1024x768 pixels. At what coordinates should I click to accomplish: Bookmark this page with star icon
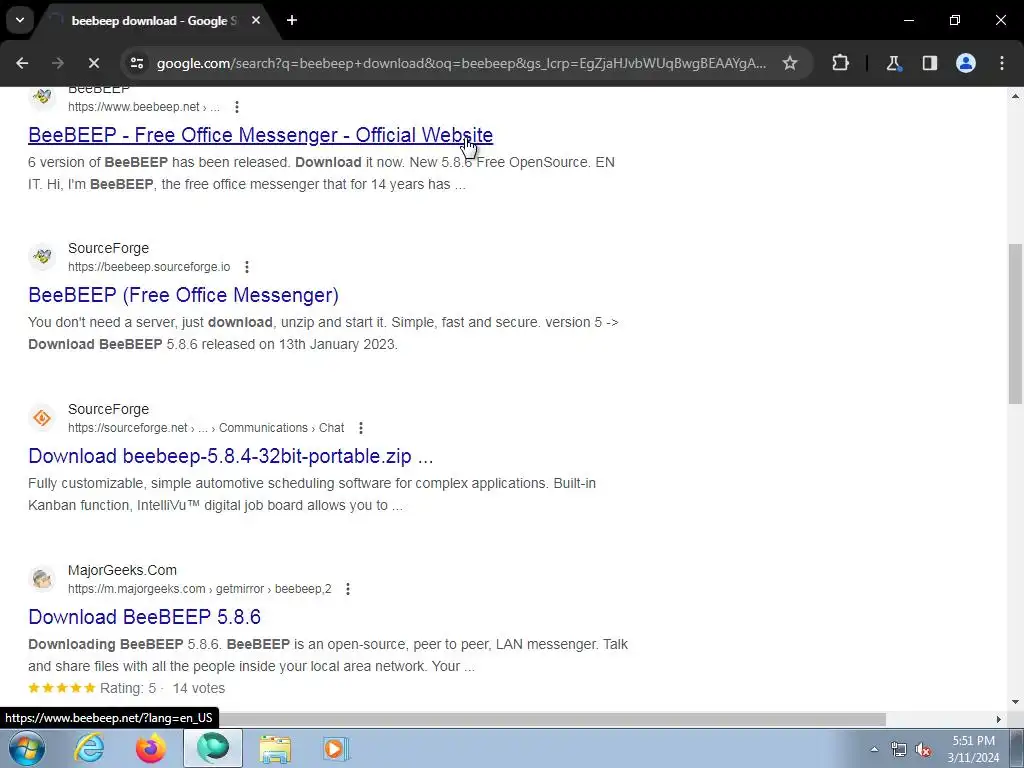(790, 63)
